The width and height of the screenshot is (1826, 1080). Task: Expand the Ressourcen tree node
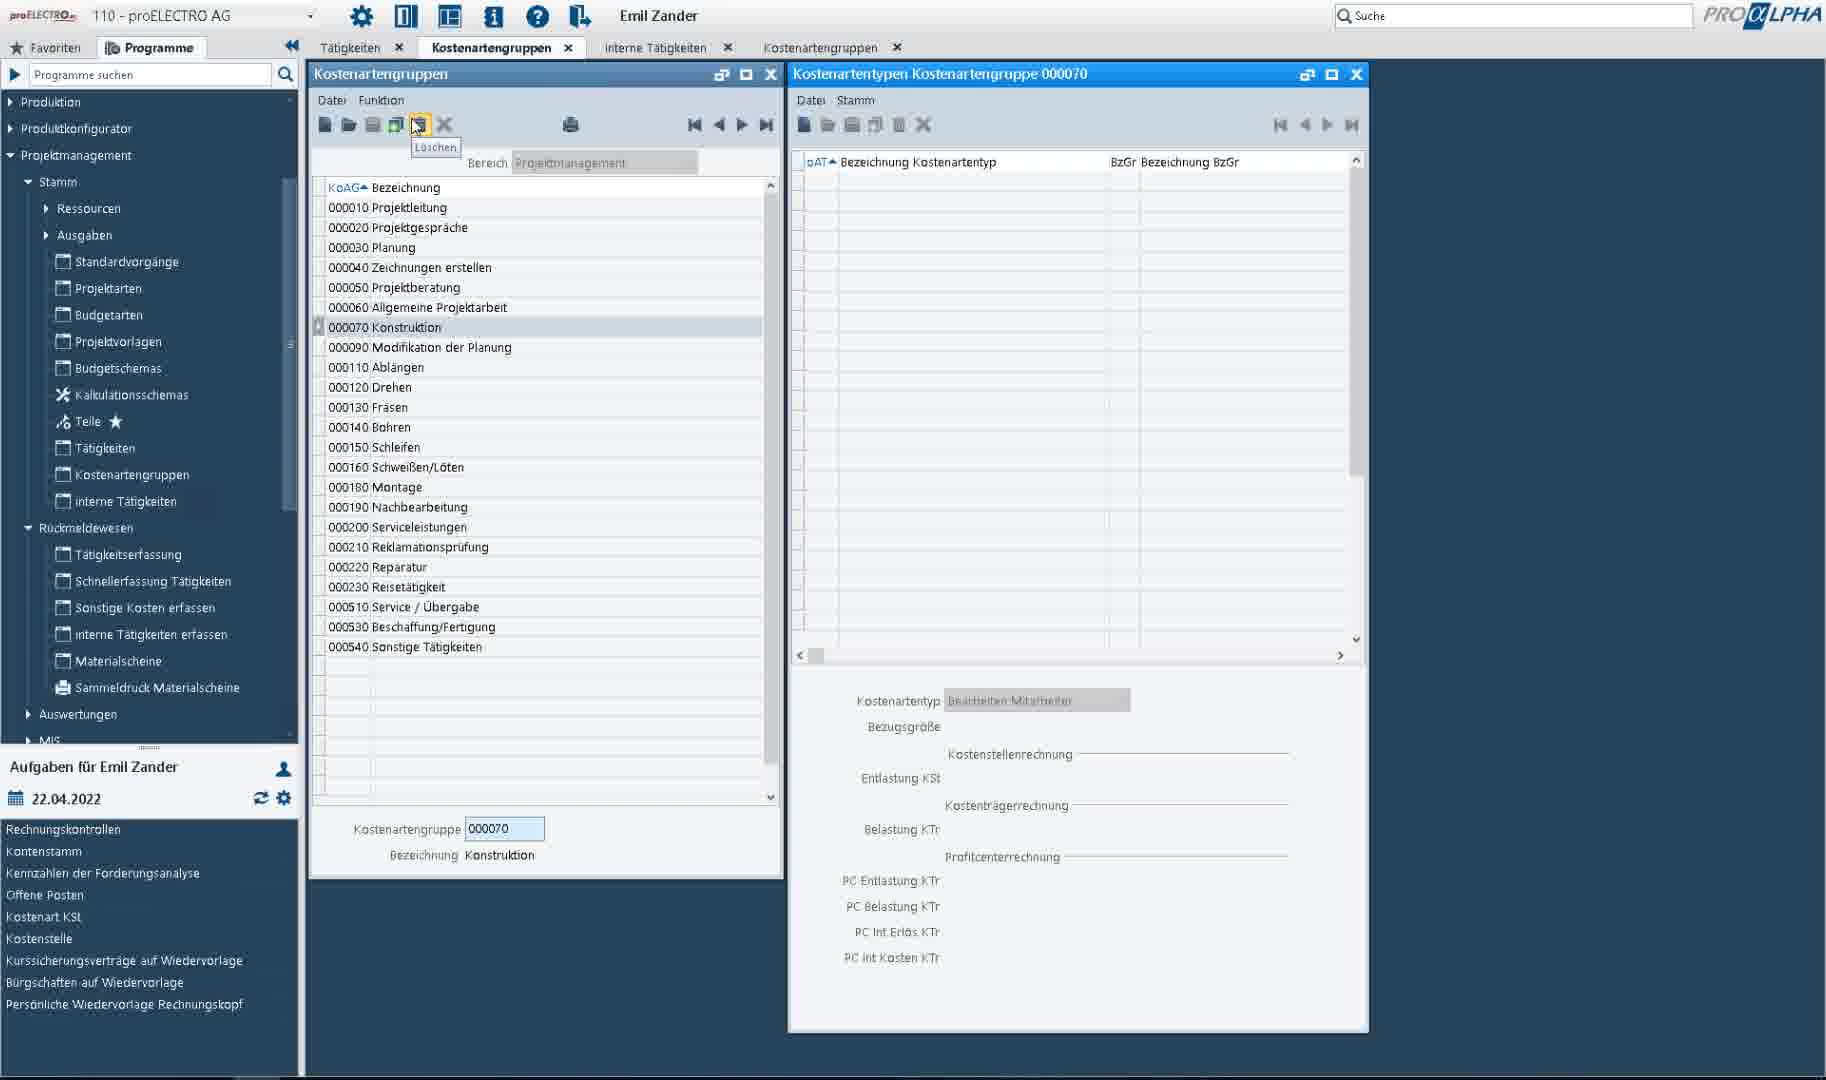46,208
